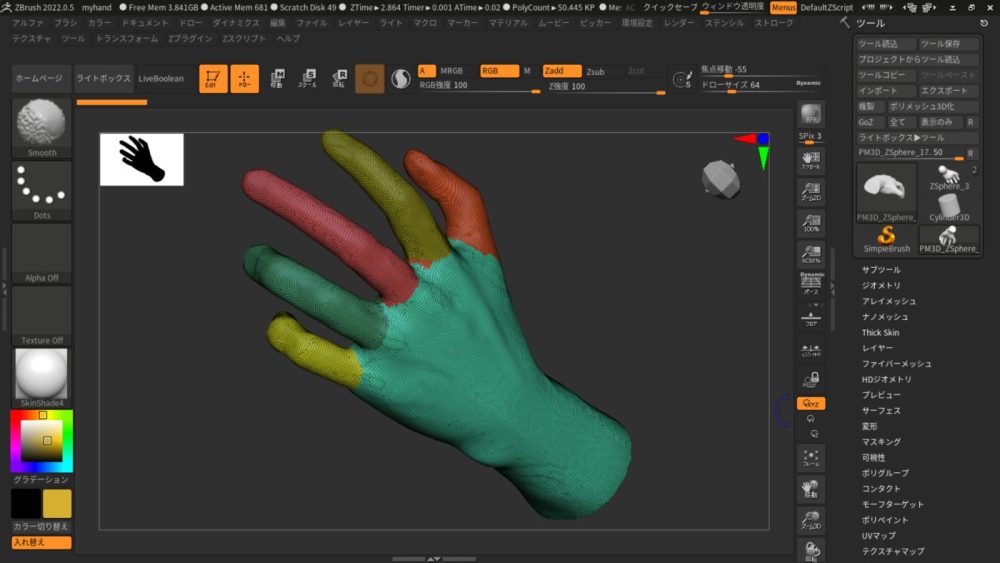Choose the Move (移動) transform icon
Image resolution: width=1000 pixels, height=563 pixels.
[x=276, y=79]
